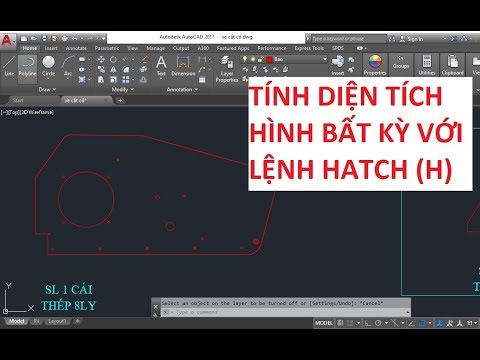
Task: Open the annotation scale 1:1 dropdown
Action: (471, 323)
